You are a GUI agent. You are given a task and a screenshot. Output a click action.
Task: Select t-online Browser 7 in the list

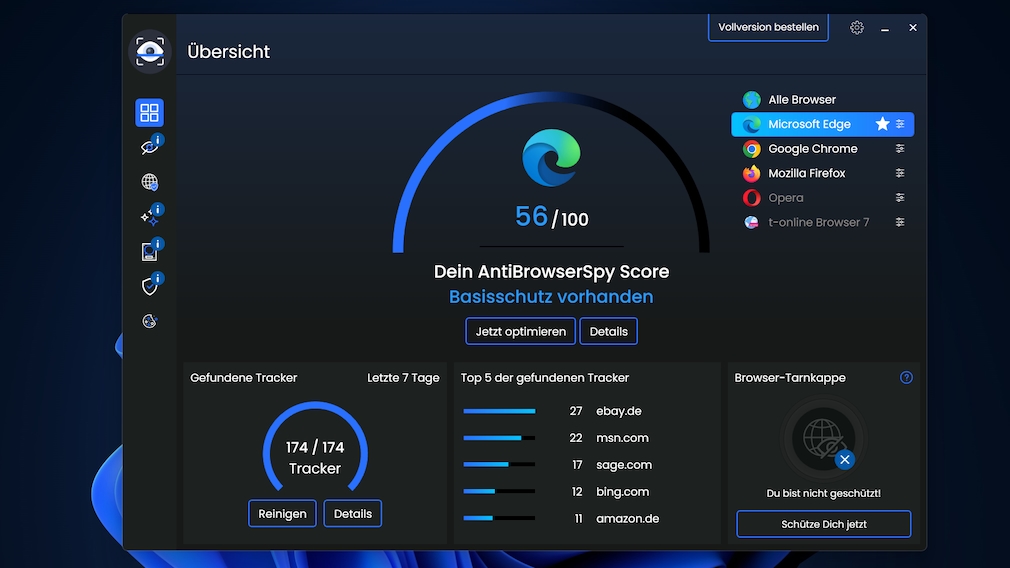coord(823,222)
